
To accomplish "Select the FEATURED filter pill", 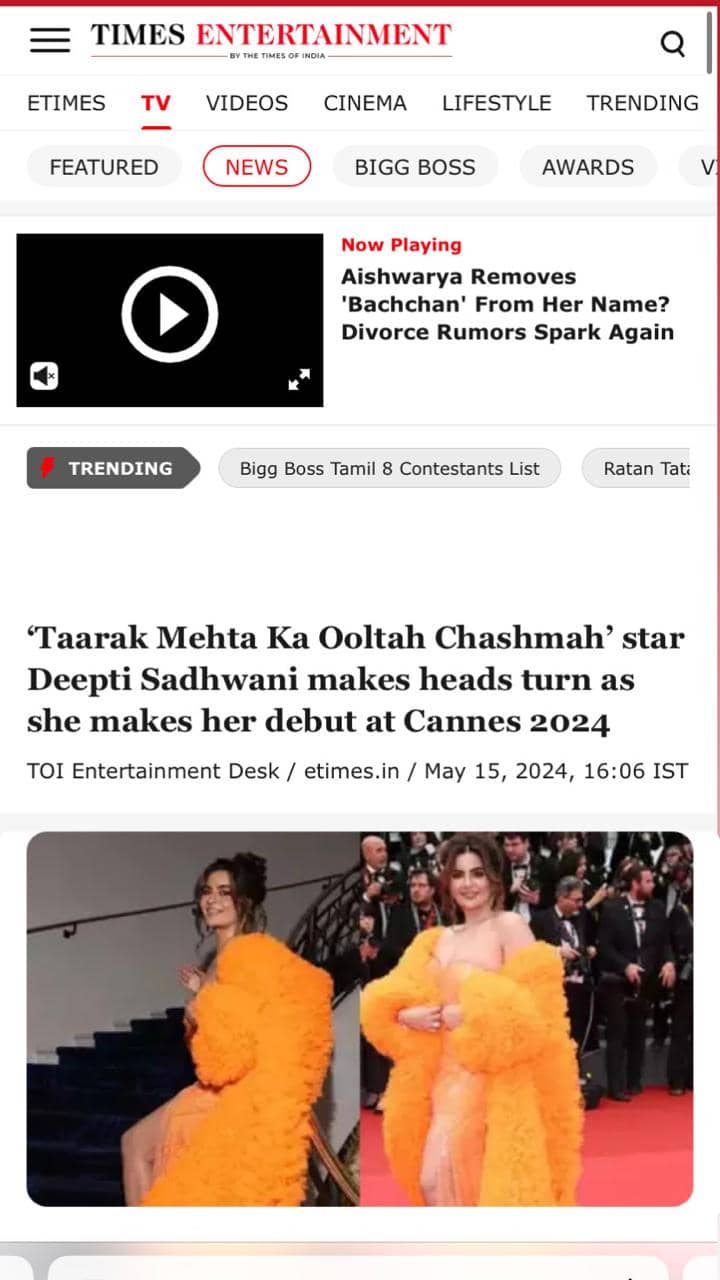I will pos(104,167).
